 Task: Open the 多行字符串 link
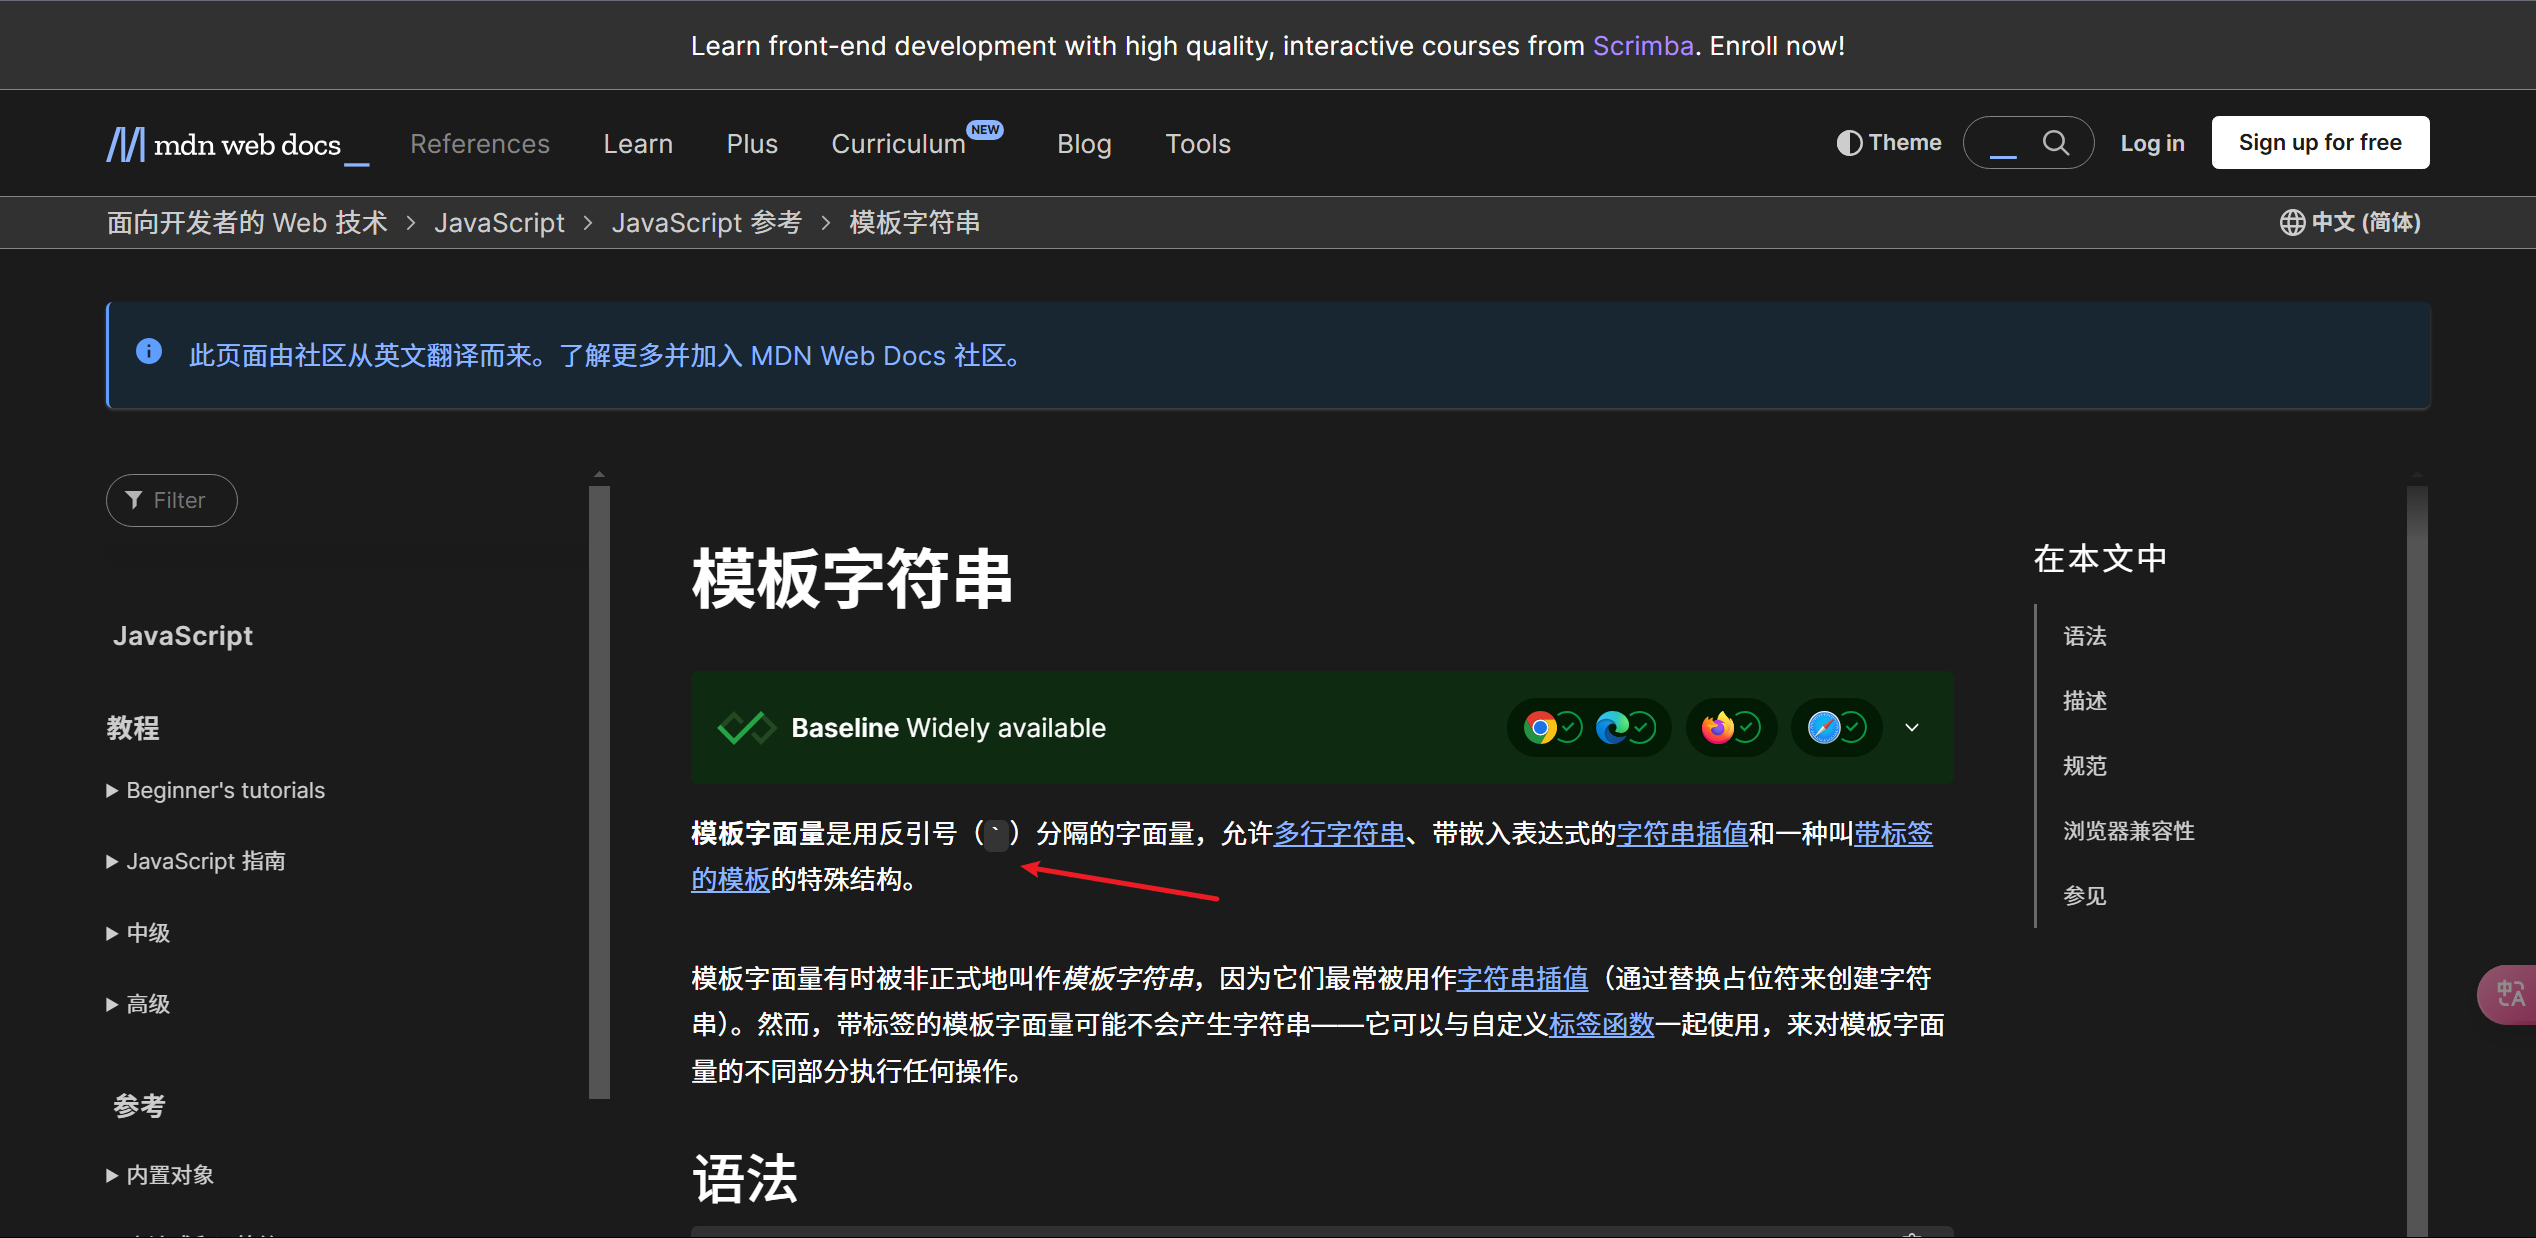[1339, 833]
